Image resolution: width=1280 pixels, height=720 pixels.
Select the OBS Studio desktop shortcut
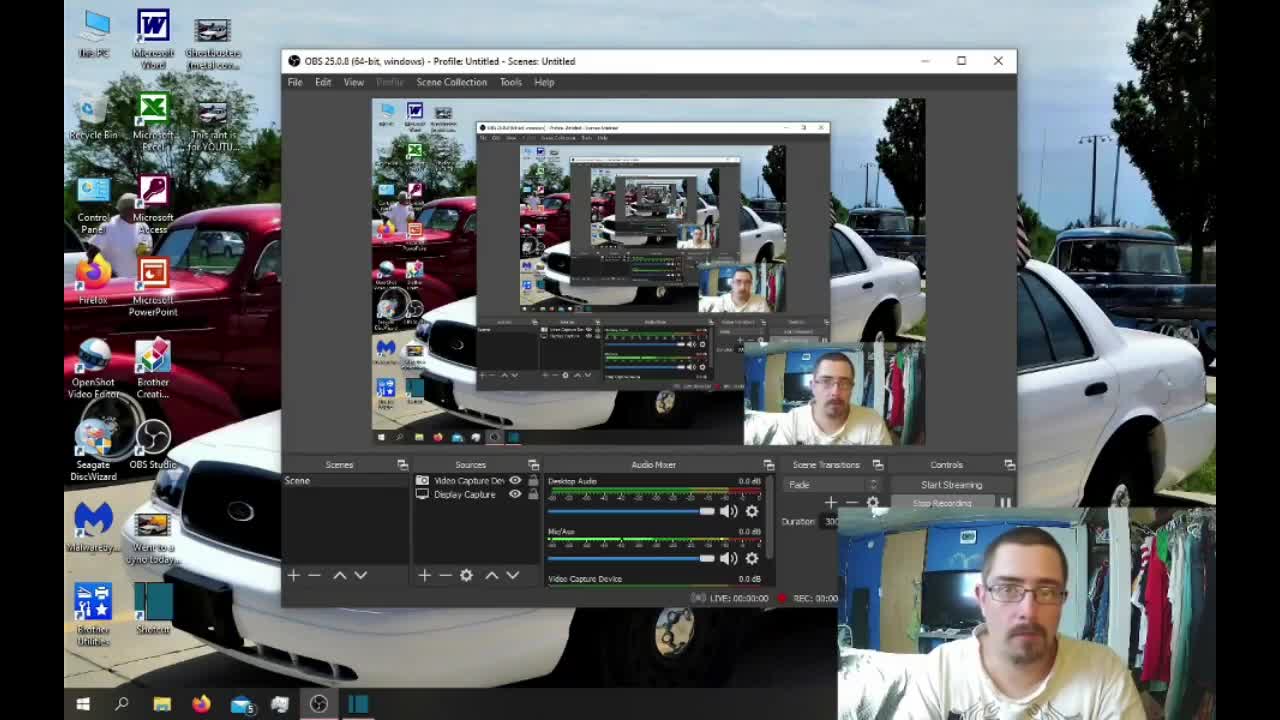(x=153, y=445)
